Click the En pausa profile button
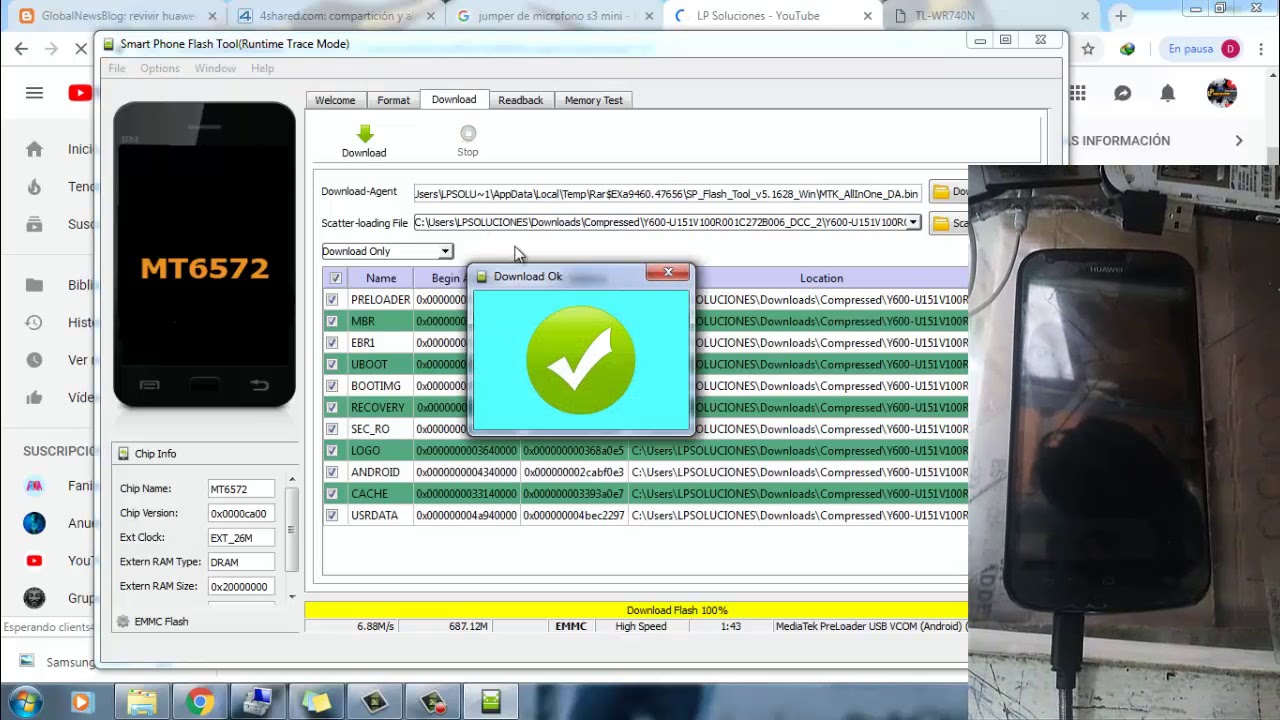The width and height of the screenshot is (1280, 720). tap(1203, 49)
